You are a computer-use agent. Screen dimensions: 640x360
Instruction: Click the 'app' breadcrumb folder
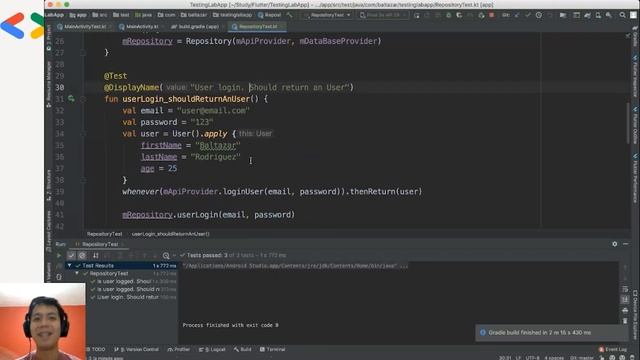click(78, 15)
